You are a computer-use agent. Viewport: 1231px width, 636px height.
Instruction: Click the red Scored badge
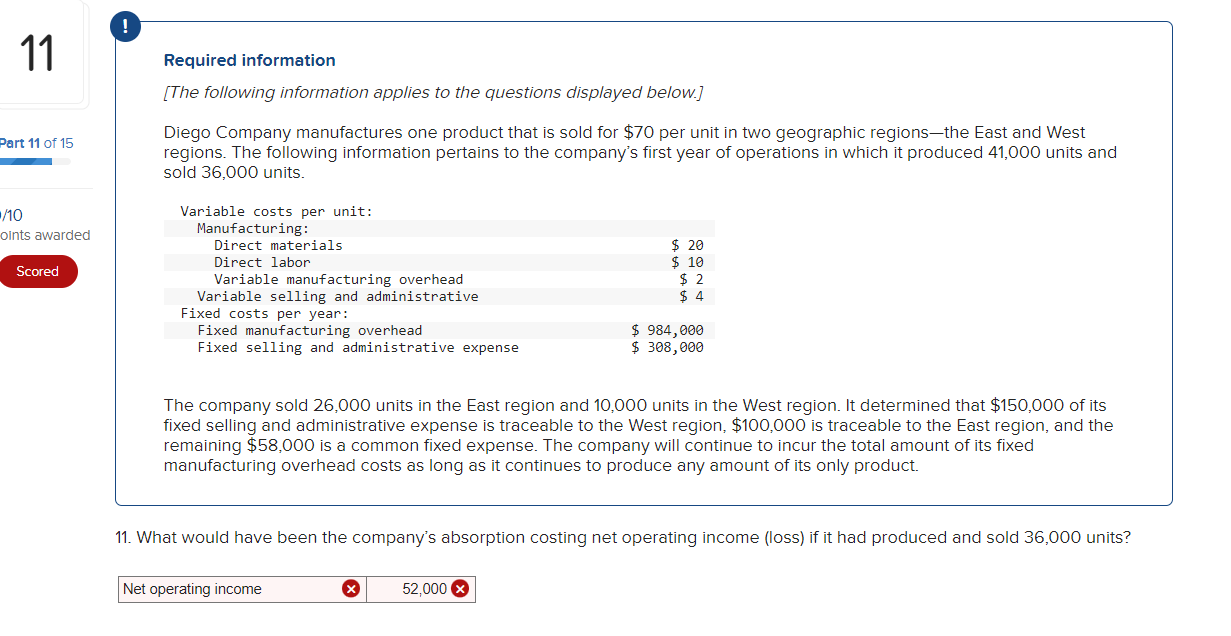click(x=38, y=271)
